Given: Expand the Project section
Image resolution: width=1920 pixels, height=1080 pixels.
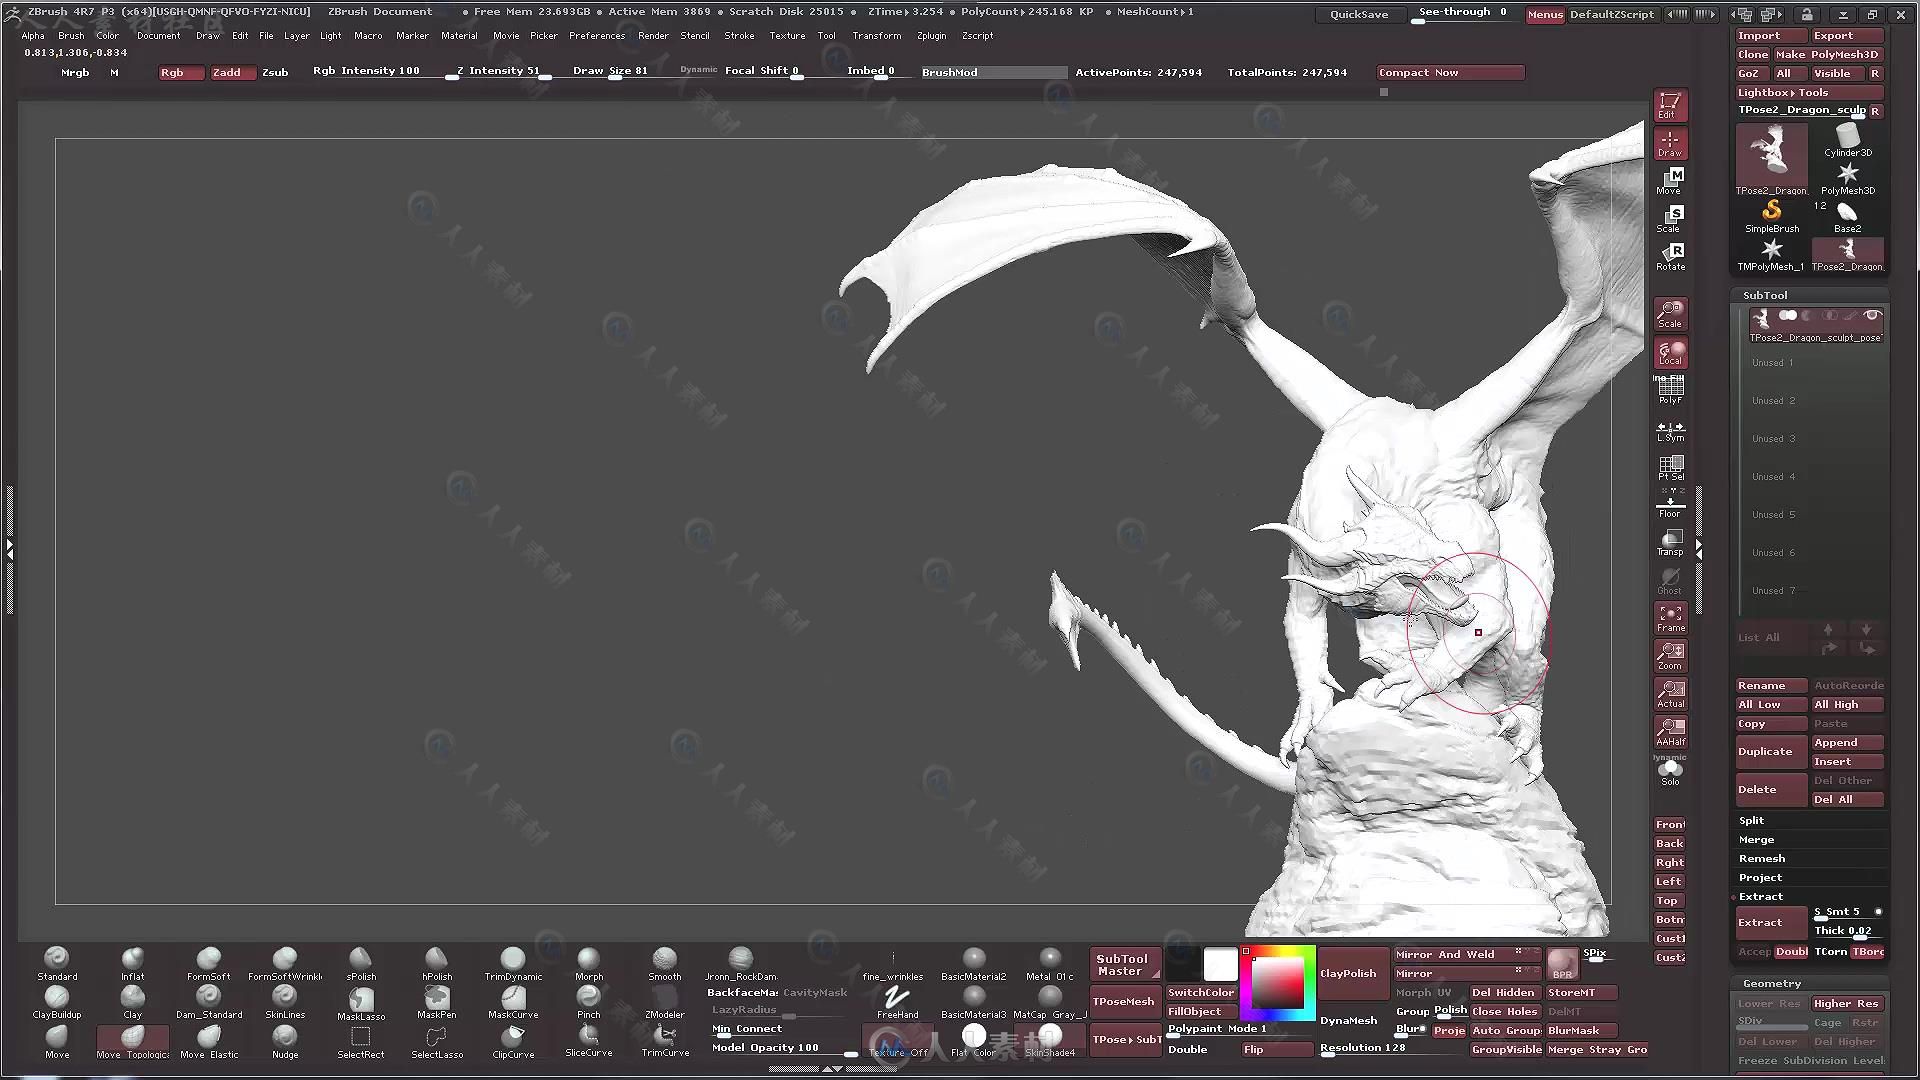Looking at the screenshot, I should pos(1760,877).
